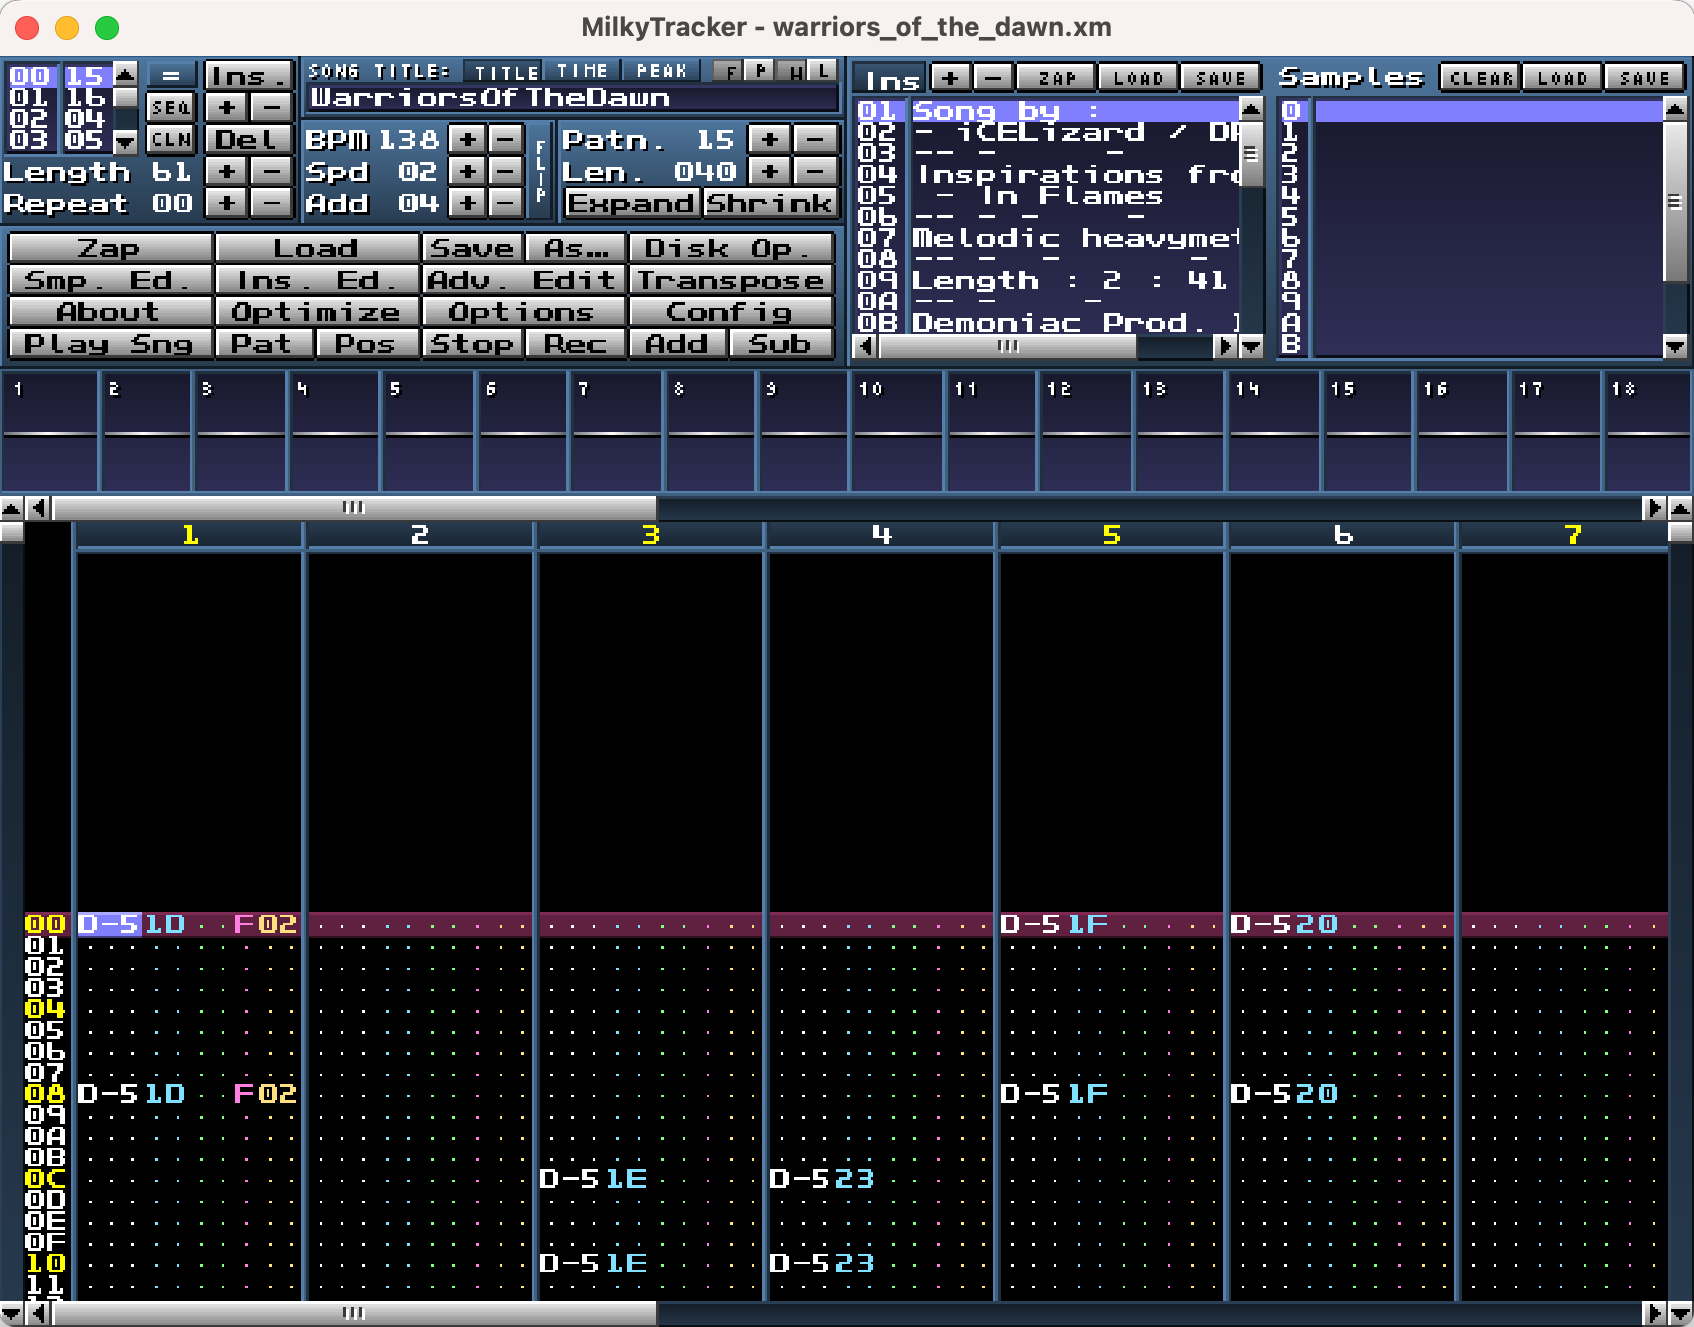Expand the current pattern with Expand button
Viewport: 1694px width, 1327px height.
pyautogui.click(x=631, y=204)
